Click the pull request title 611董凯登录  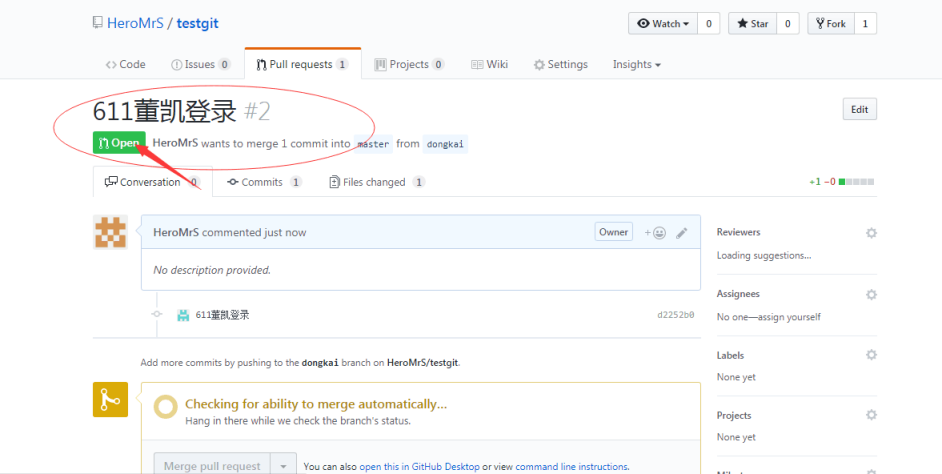tap(165, 111)
